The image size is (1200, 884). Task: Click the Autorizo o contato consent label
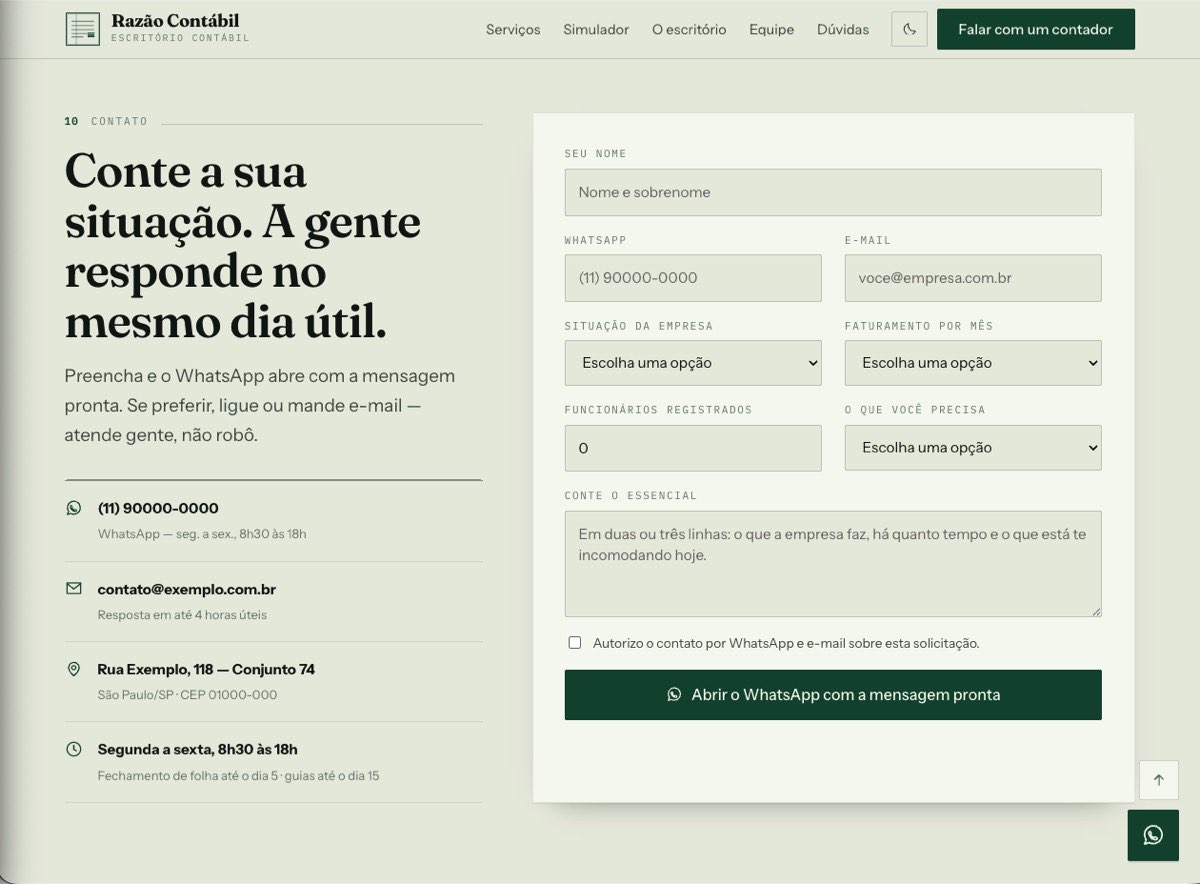tap(786, 643)
